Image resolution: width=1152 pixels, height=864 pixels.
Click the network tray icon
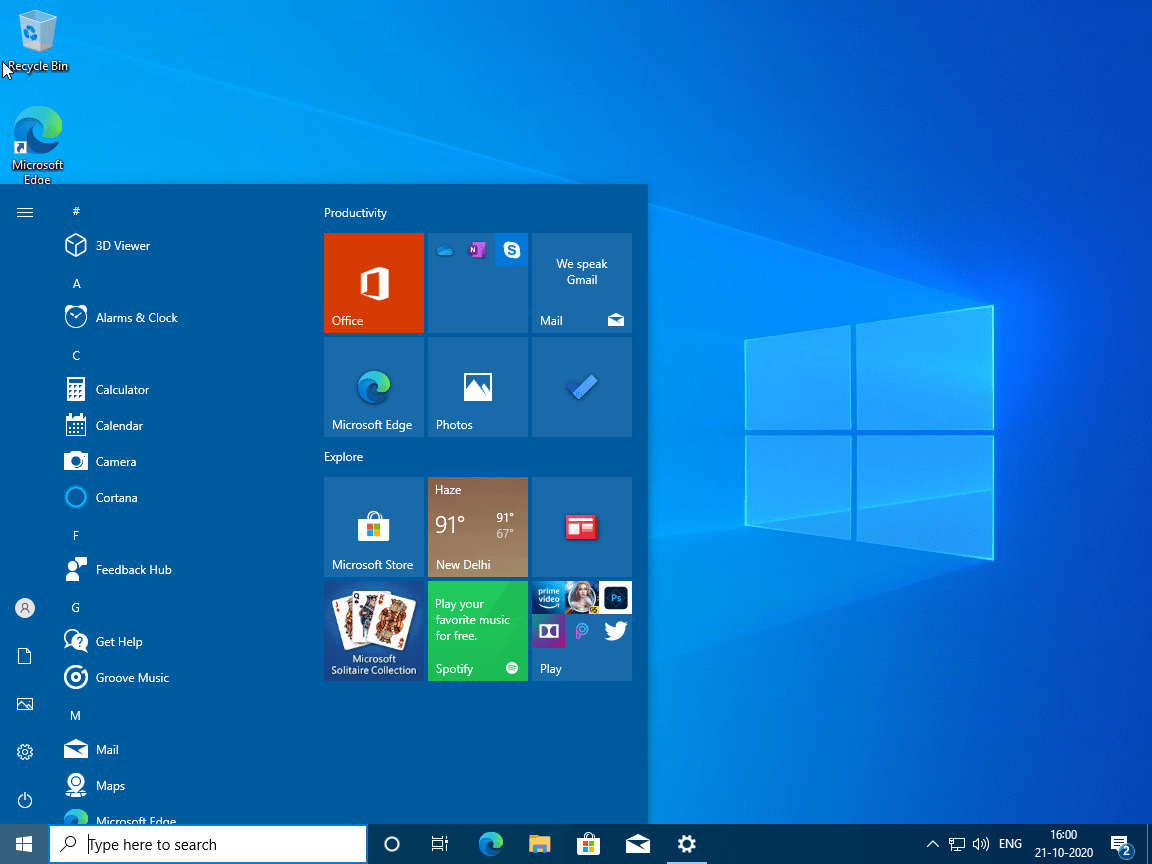click(957, 844)
